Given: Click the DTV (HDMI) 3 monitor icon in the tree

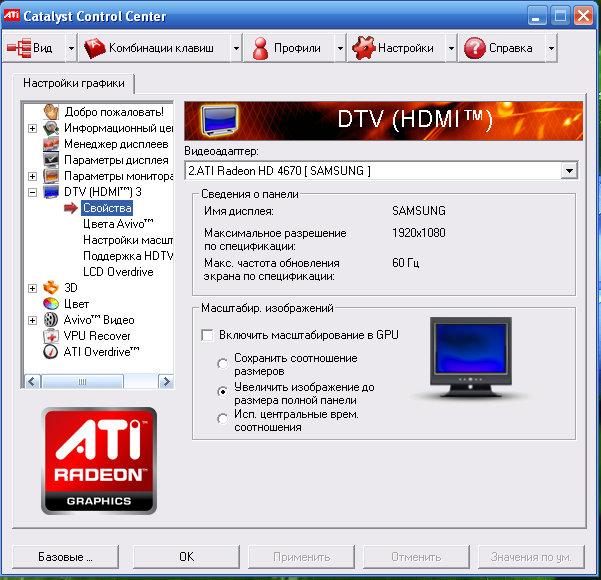Looking at the screenshot, I should tap(51, 192).
